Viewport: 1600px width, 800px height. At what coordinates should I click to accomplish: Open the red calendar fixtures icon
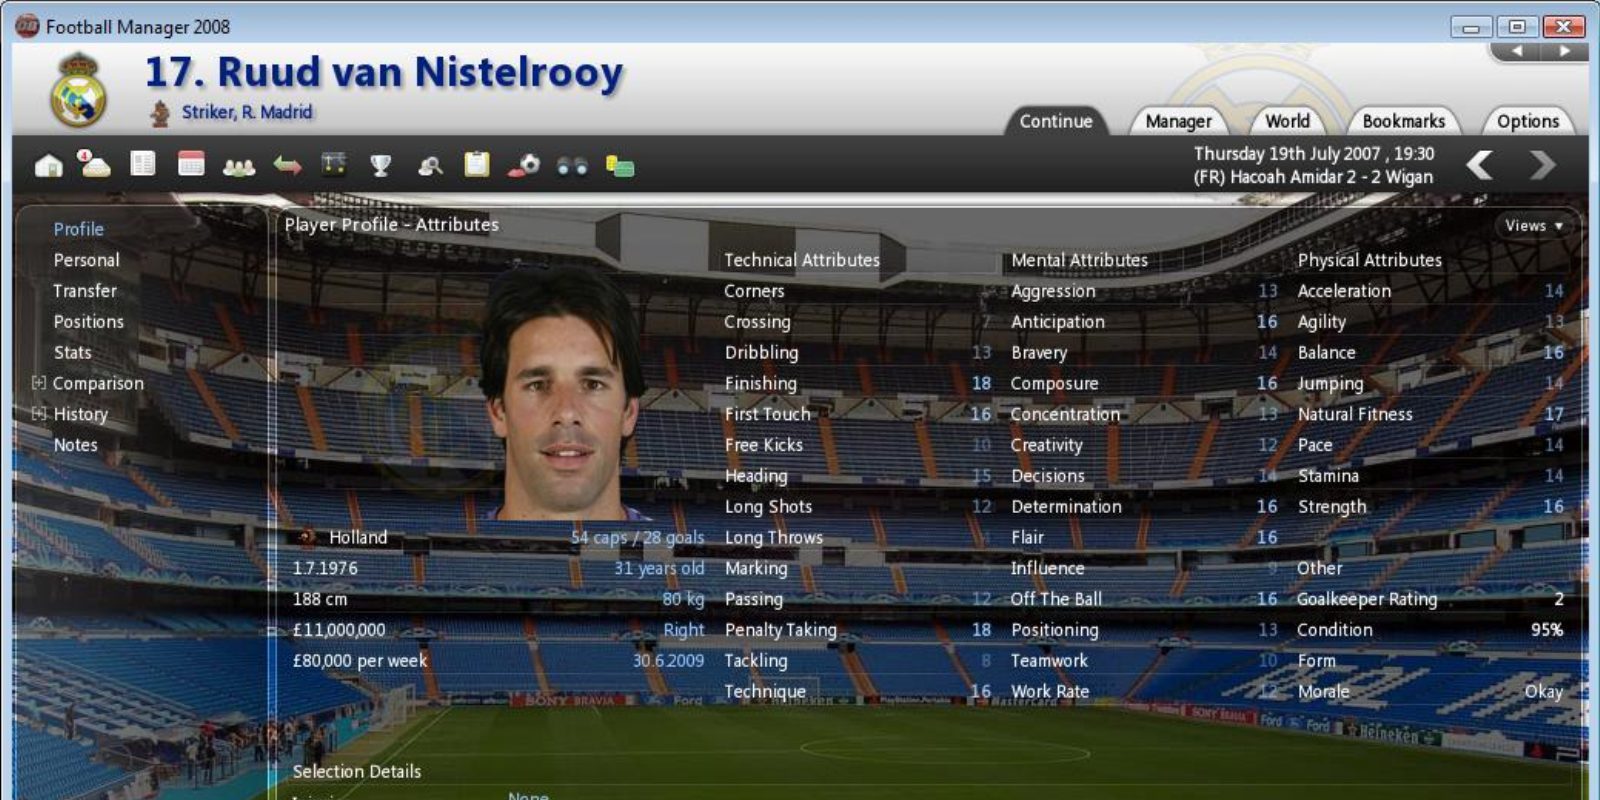[x=191, y=164]
